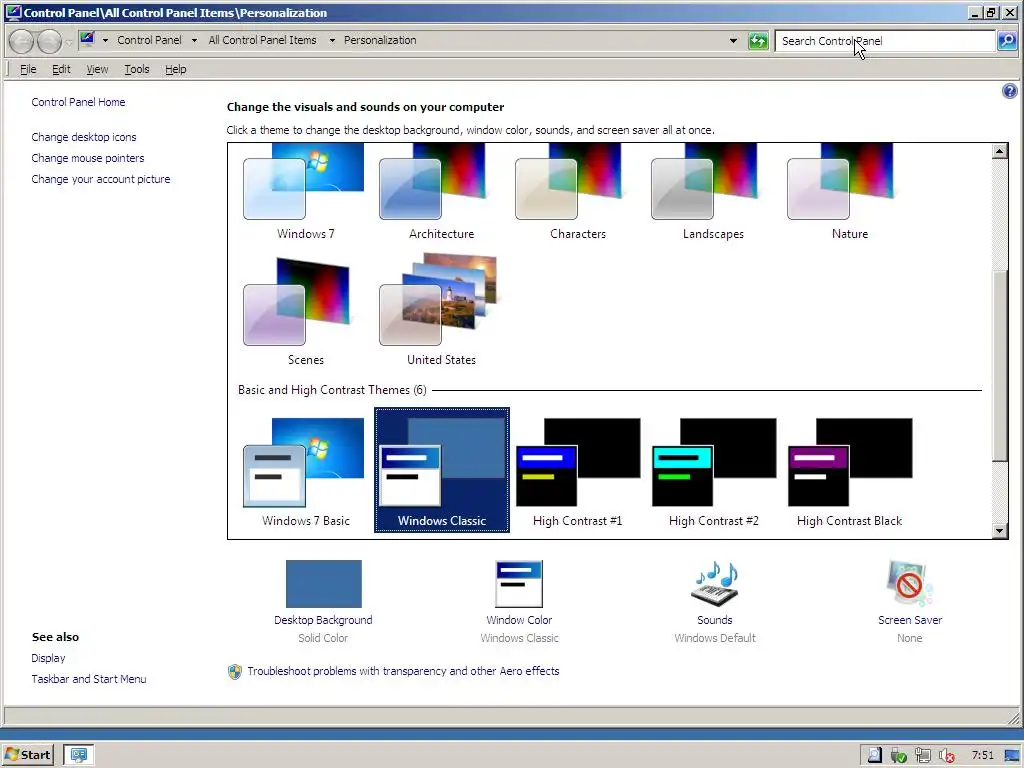1024x768 pixels.
Task: Click the Windows Classic theme
Action: click(x=441, y=471)
